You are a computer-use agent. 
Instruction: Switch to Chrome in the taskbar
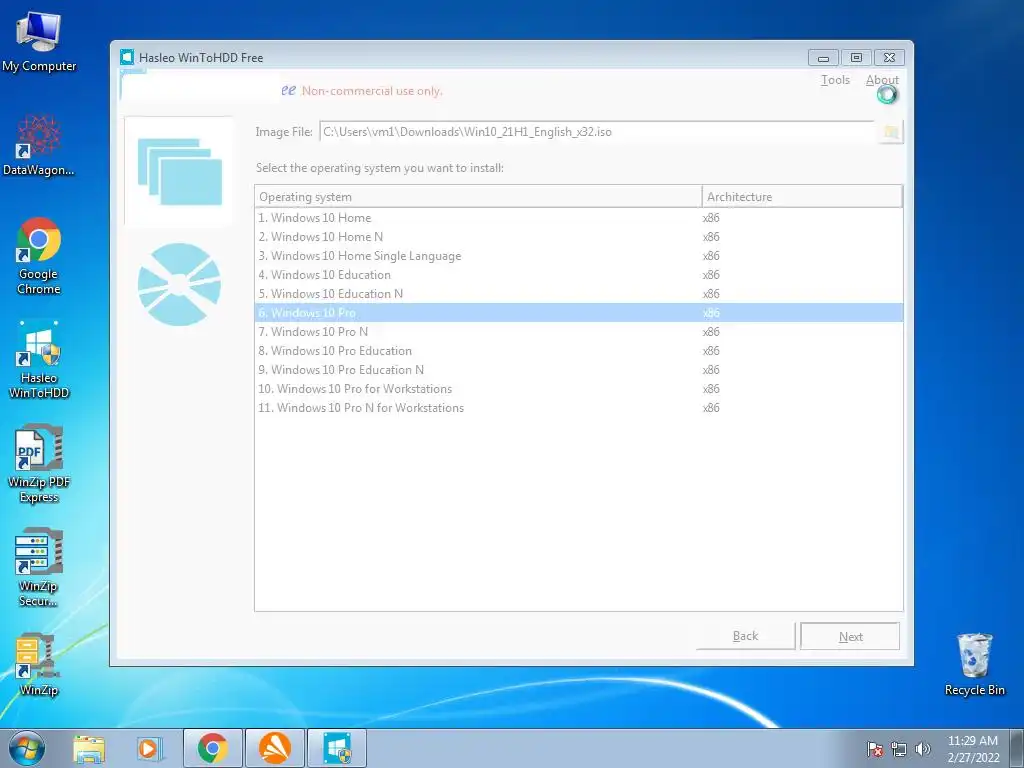(213, 748)
